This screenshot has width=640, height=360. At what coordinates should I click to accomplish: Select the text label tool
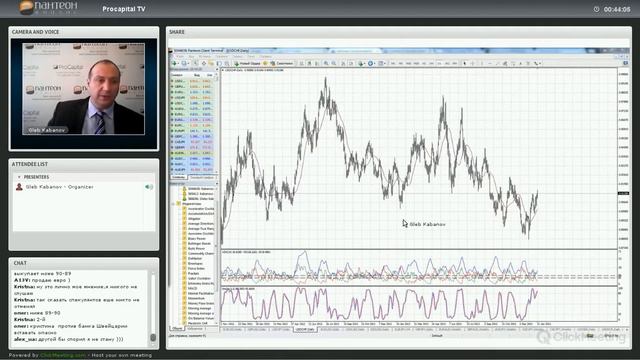[528, 63]
